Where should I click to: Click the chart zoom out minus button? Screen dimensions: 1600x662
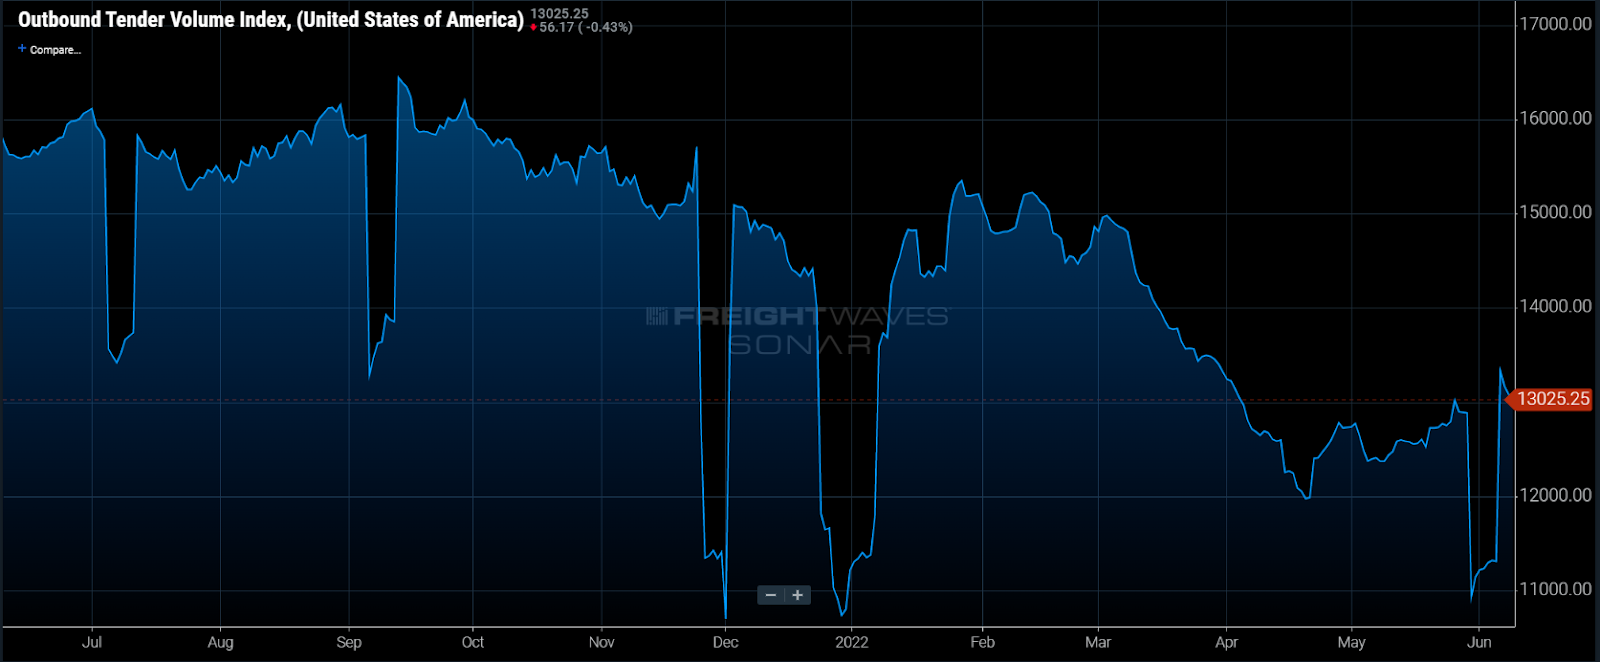(771, 595)
